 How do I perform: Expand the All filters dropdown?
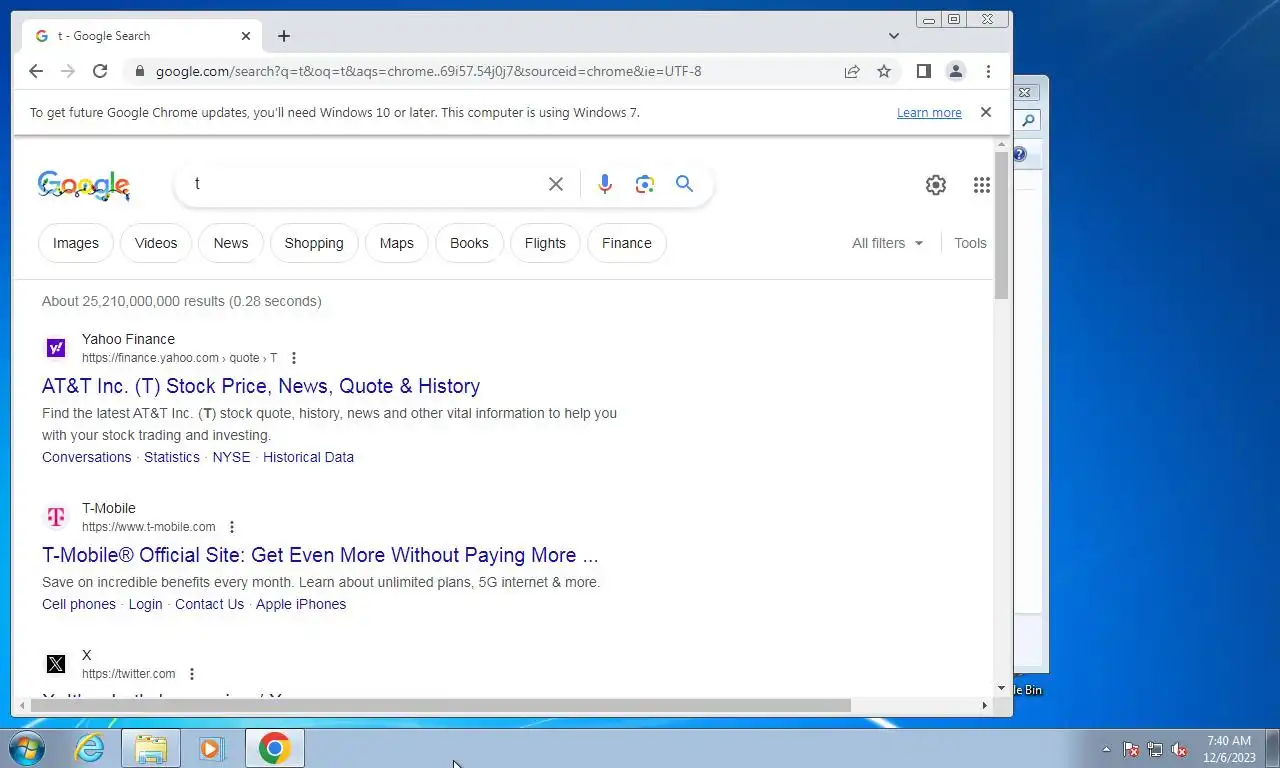click(x=888, y=243)
